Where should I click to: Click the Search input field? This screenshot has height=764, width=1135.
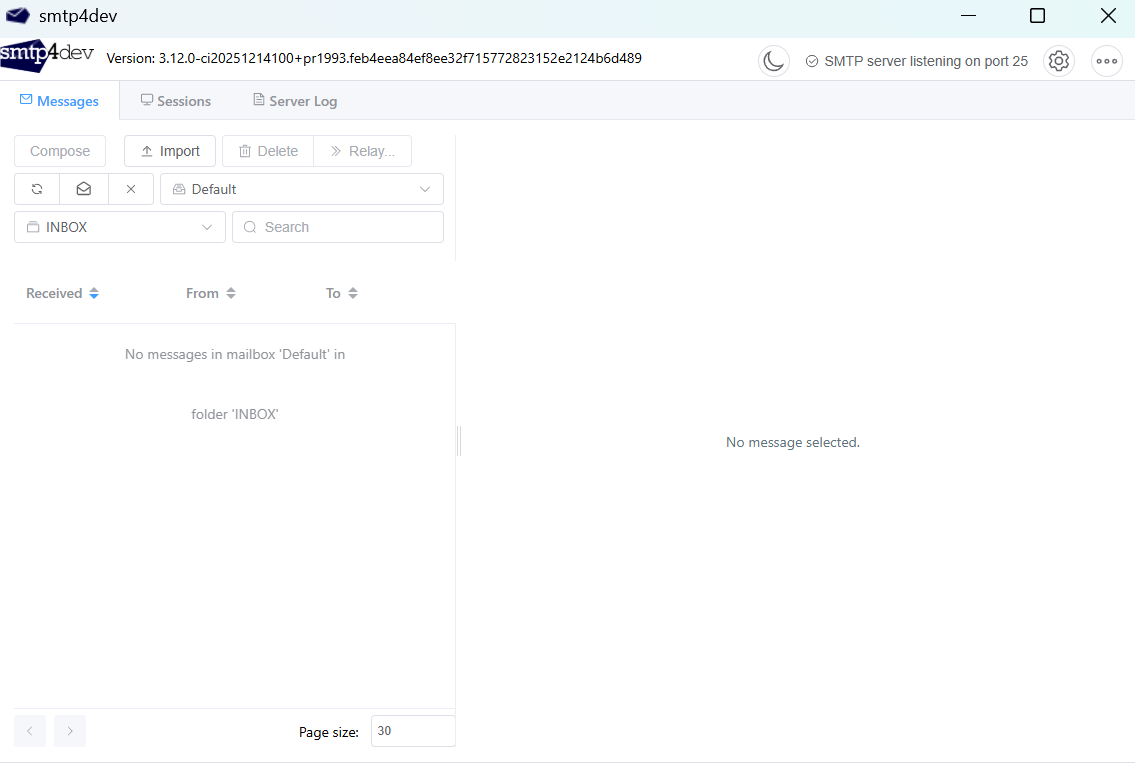[338, 227]
